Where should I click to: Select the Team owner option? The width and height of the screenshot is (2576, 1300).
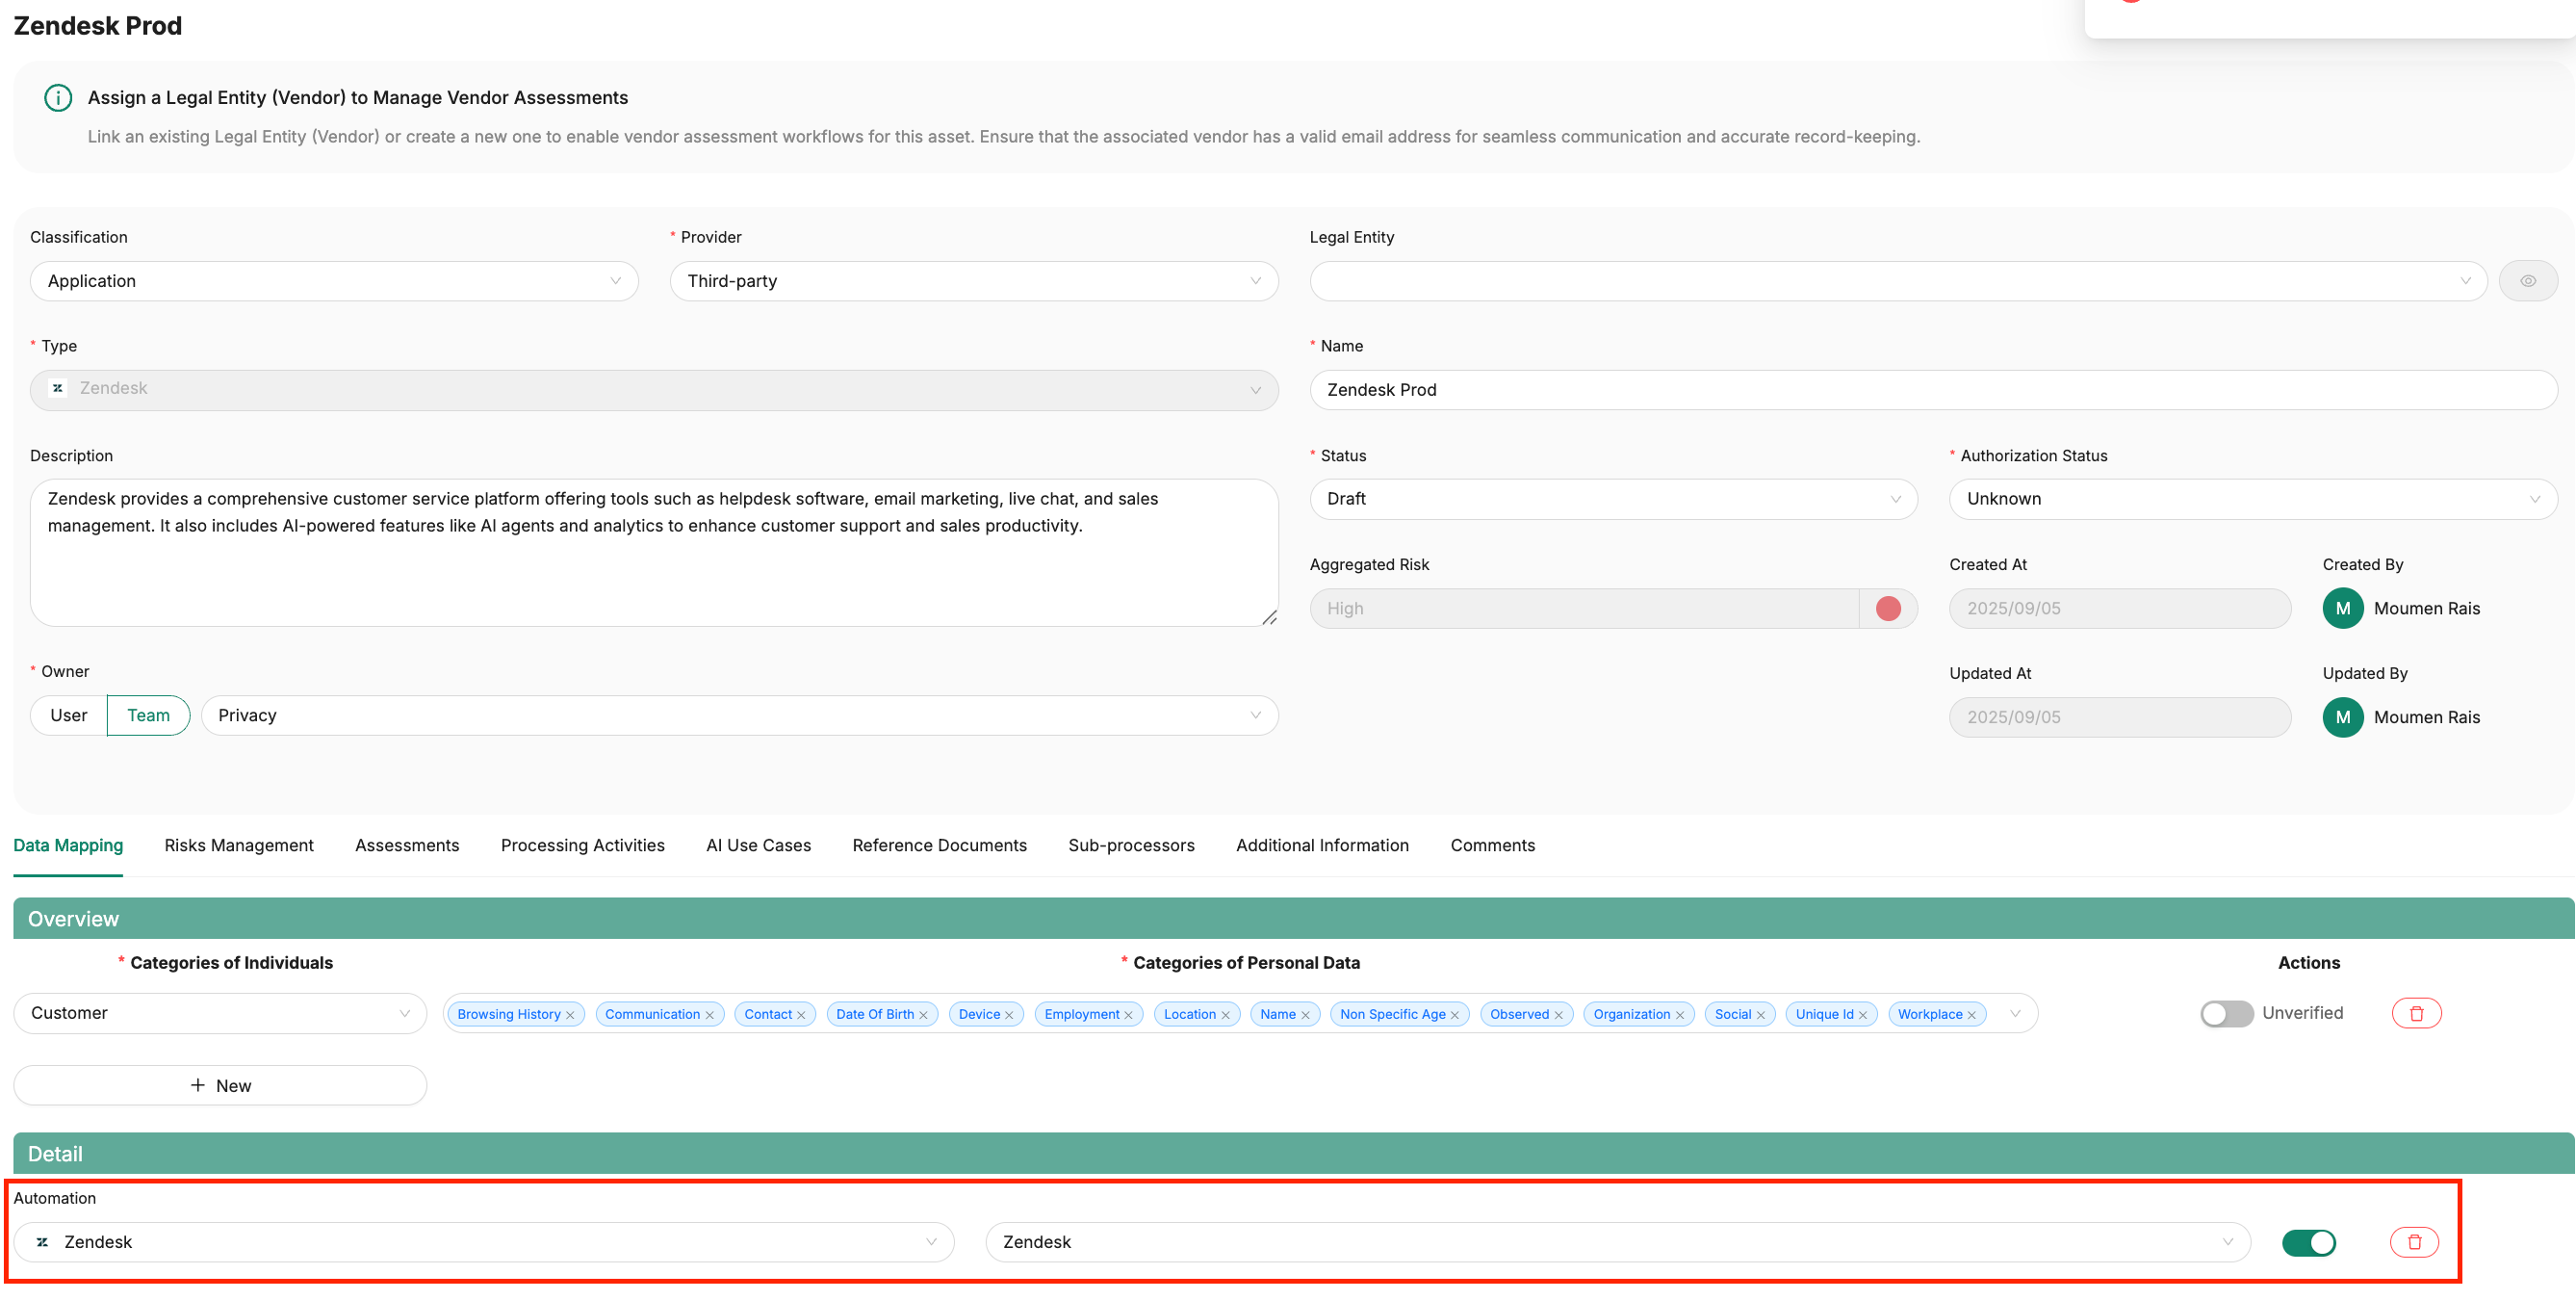click(148, 716)
